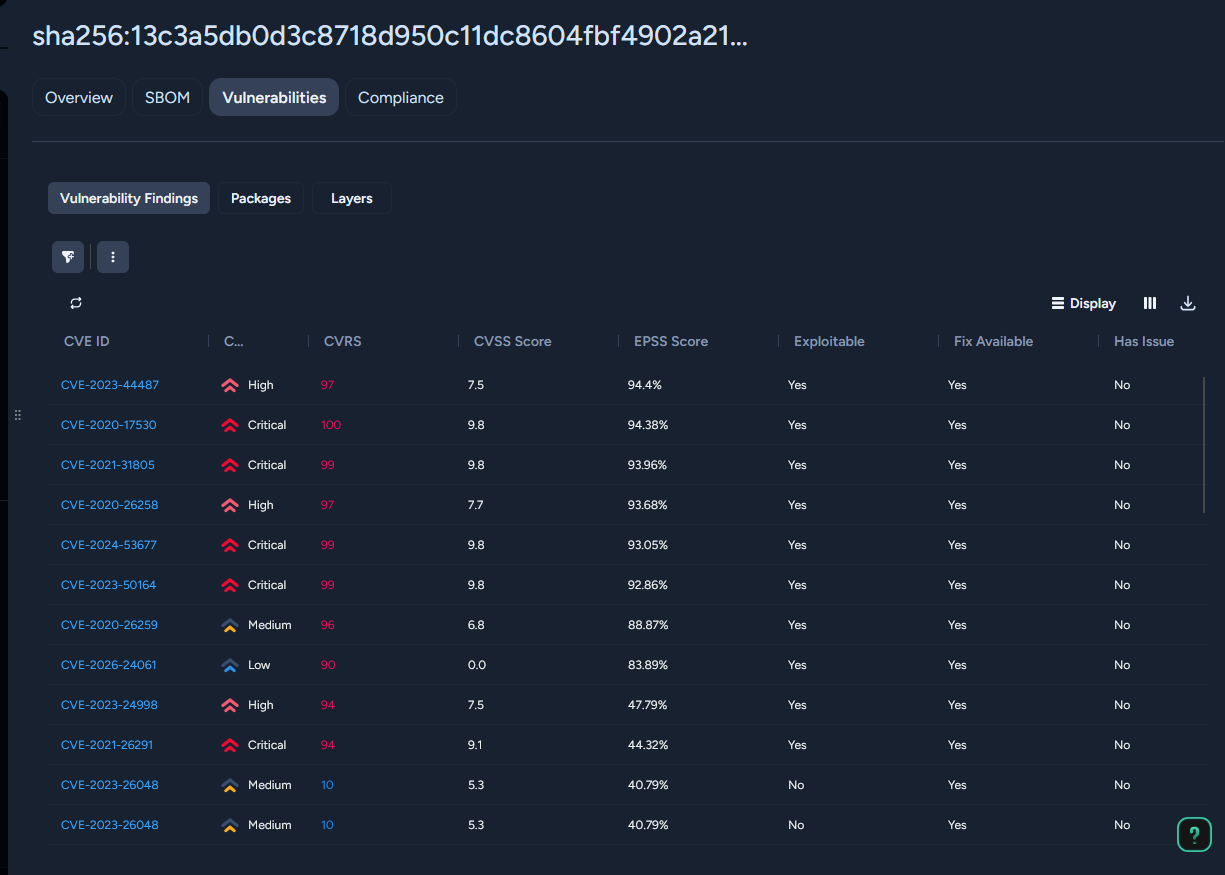Click CVRS value 100 for CVE-2020-17530

331,425
